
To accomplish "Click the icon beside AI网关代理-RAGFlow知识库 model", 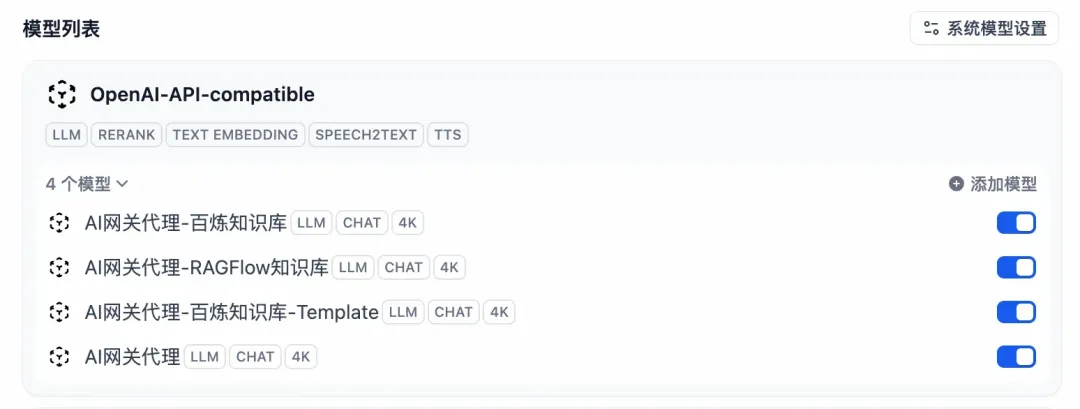I will click(x=59, y=267).
